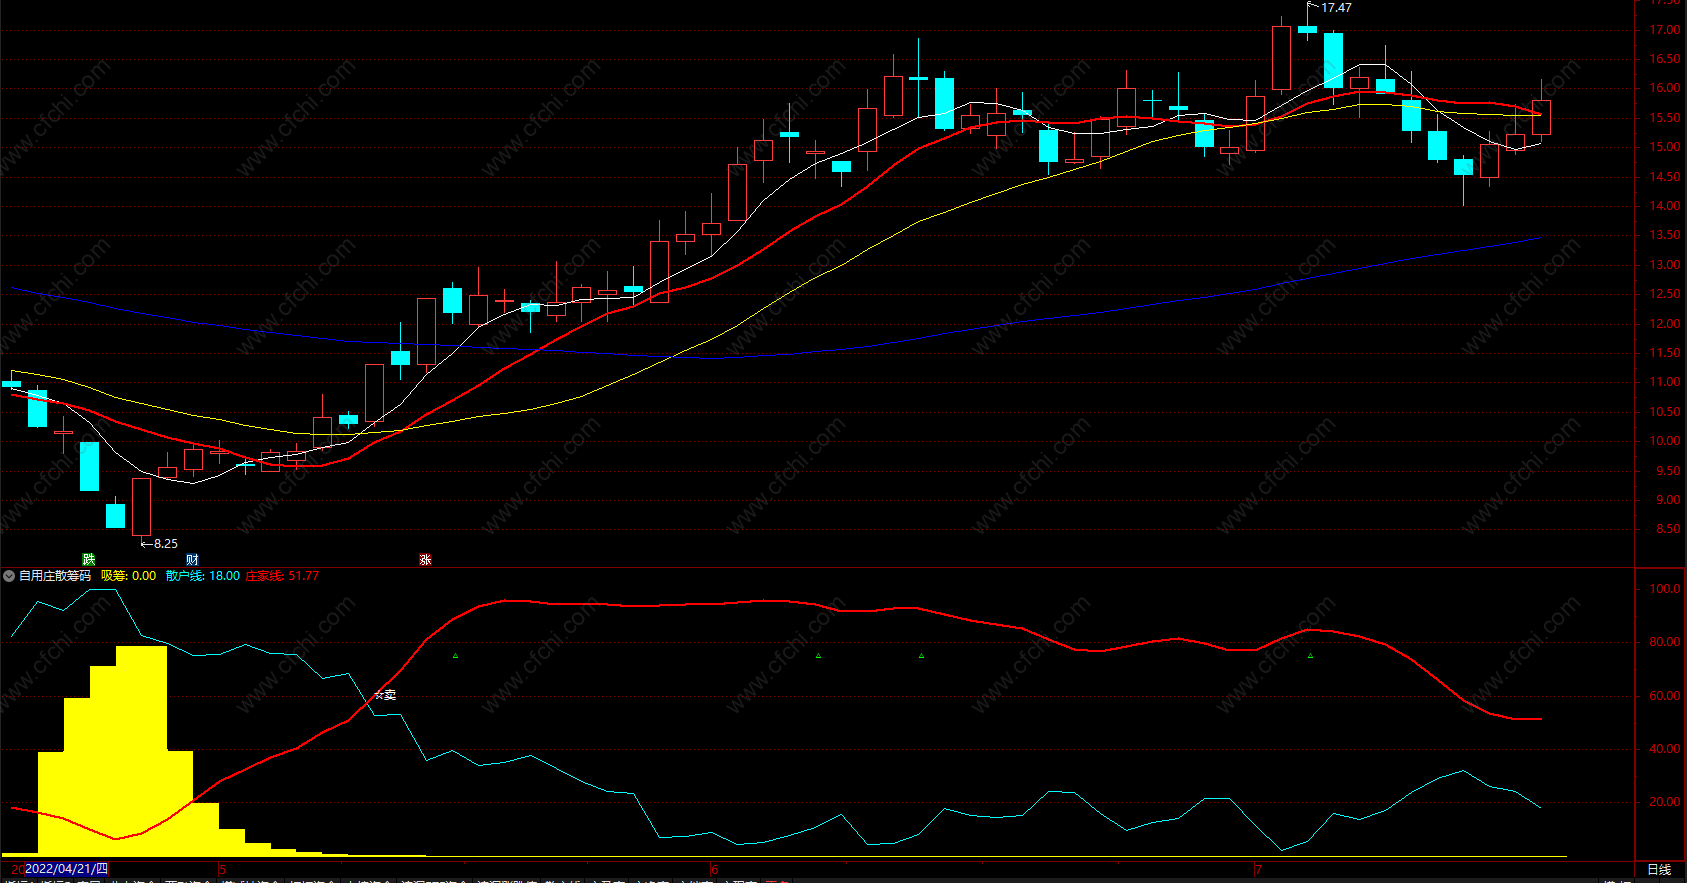
Task: Collapse the 自用庄散筹码 indicator arrow button
Action: (9, 576)
